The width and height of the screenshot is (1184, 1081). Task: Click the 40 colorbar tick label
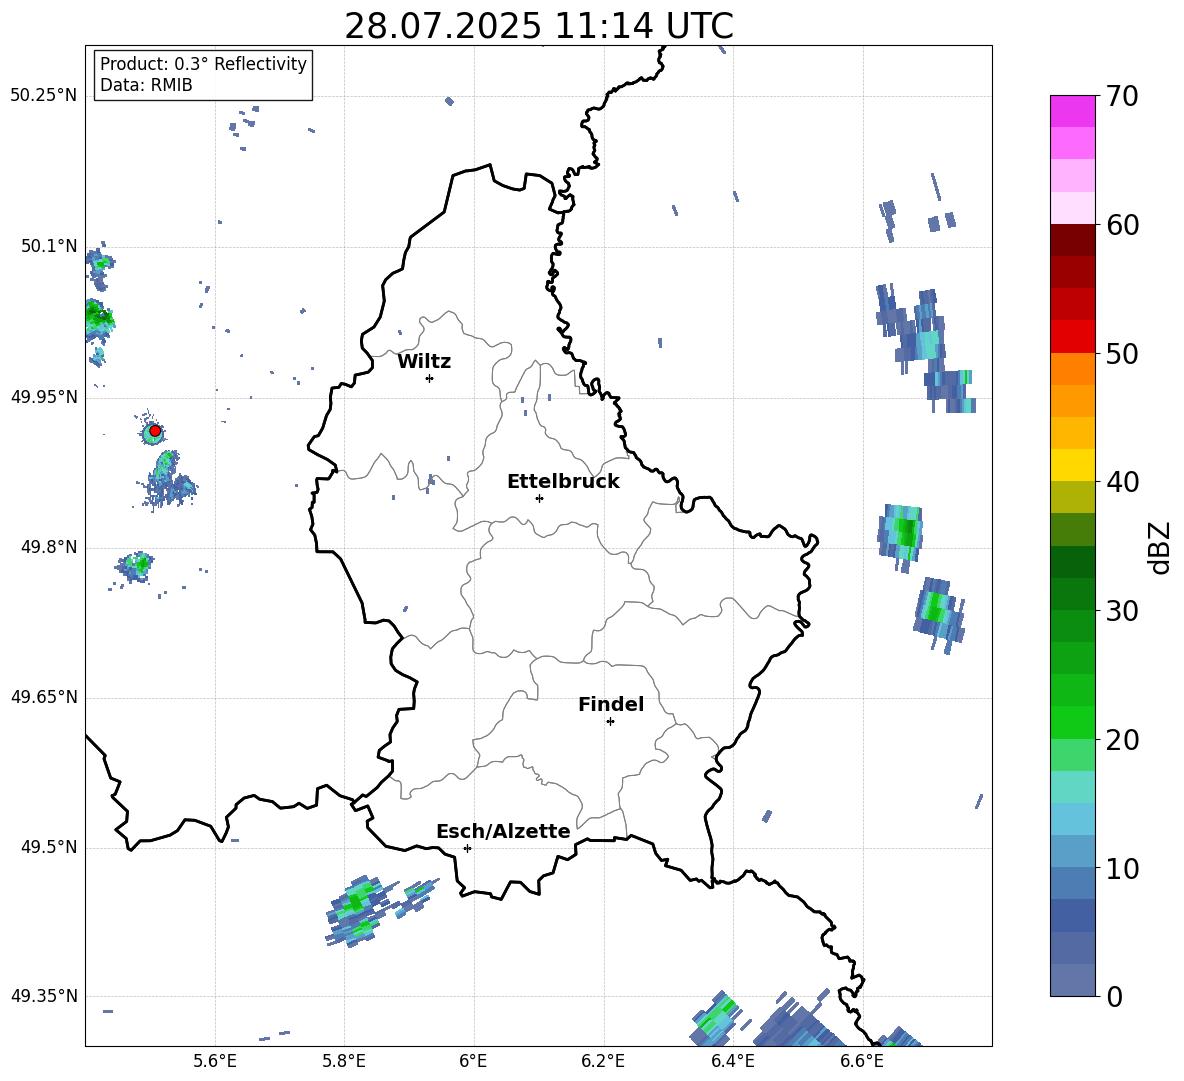[1122, 482]
